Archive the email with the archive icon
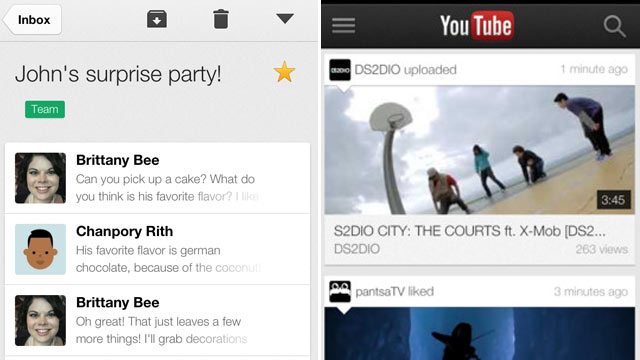 (x=157, y=19)
